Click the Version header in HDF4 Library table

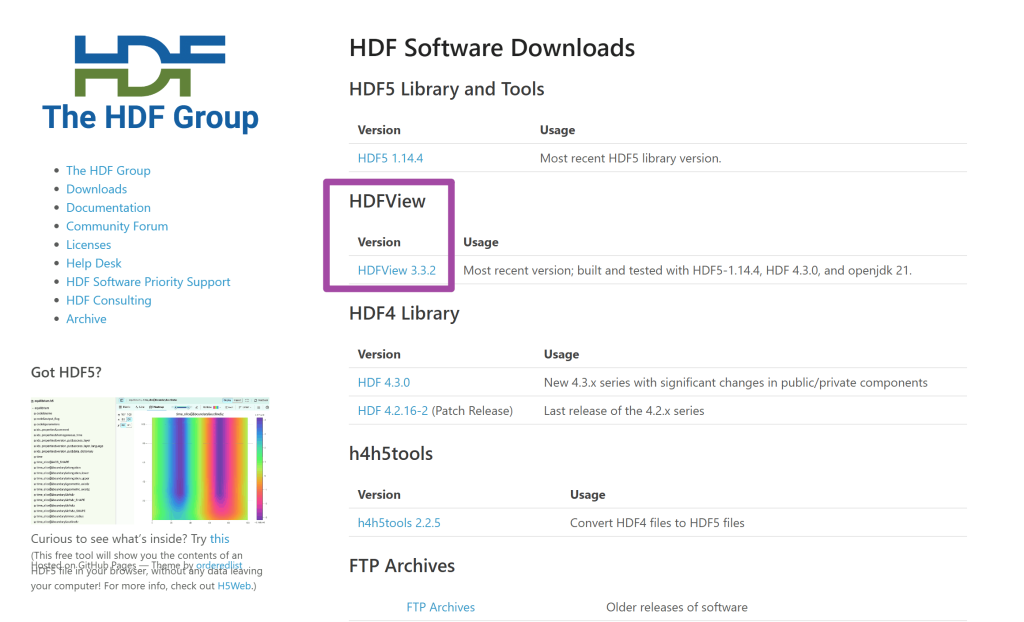[379, 355]
